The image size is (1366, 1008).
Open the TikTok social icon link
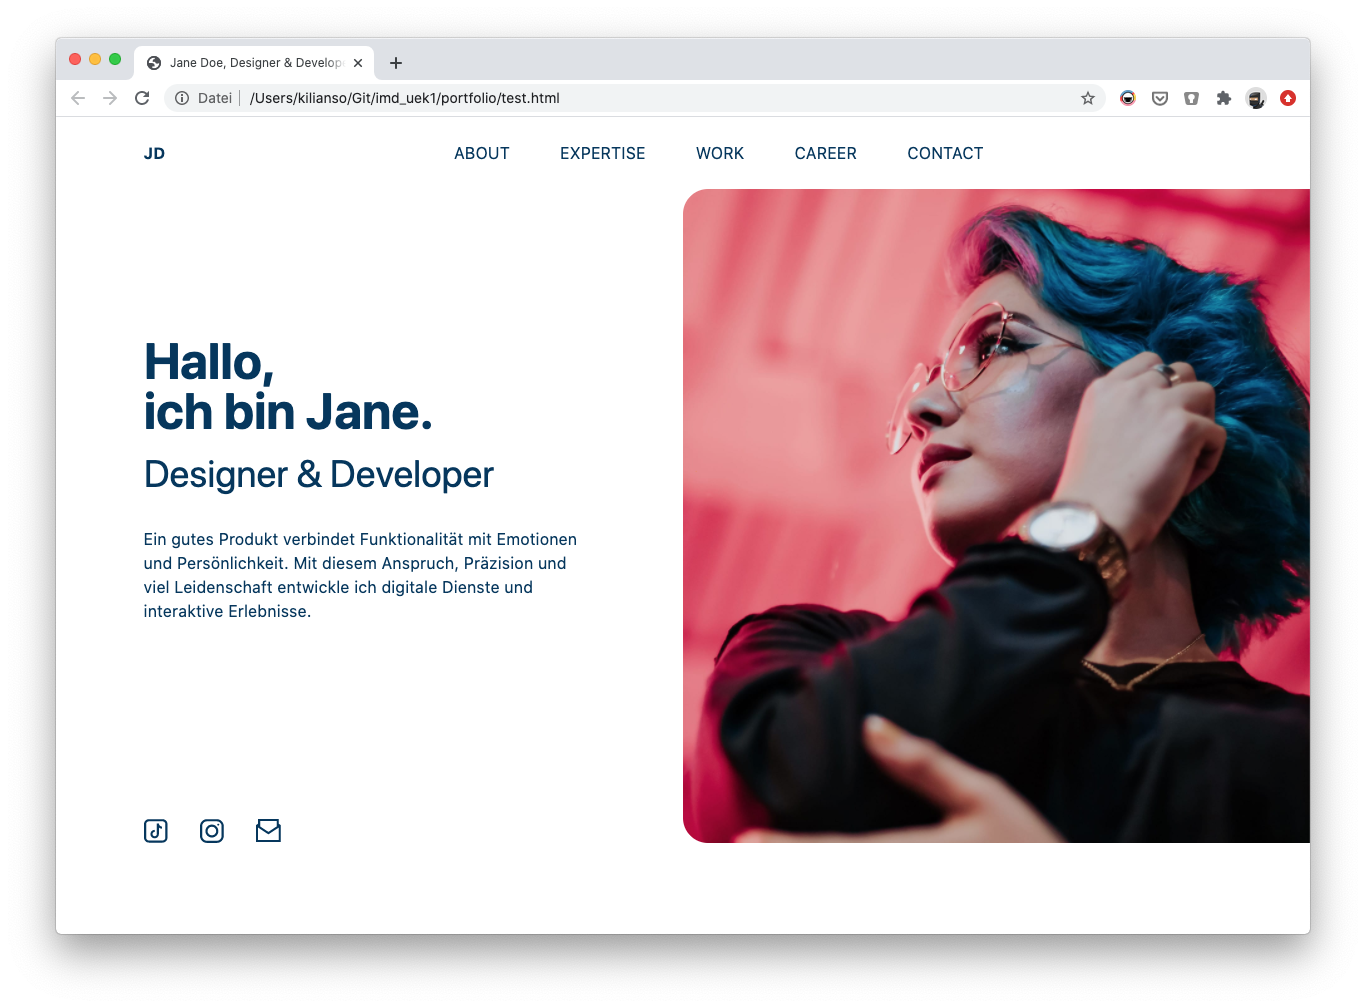(x=156, y=831)
